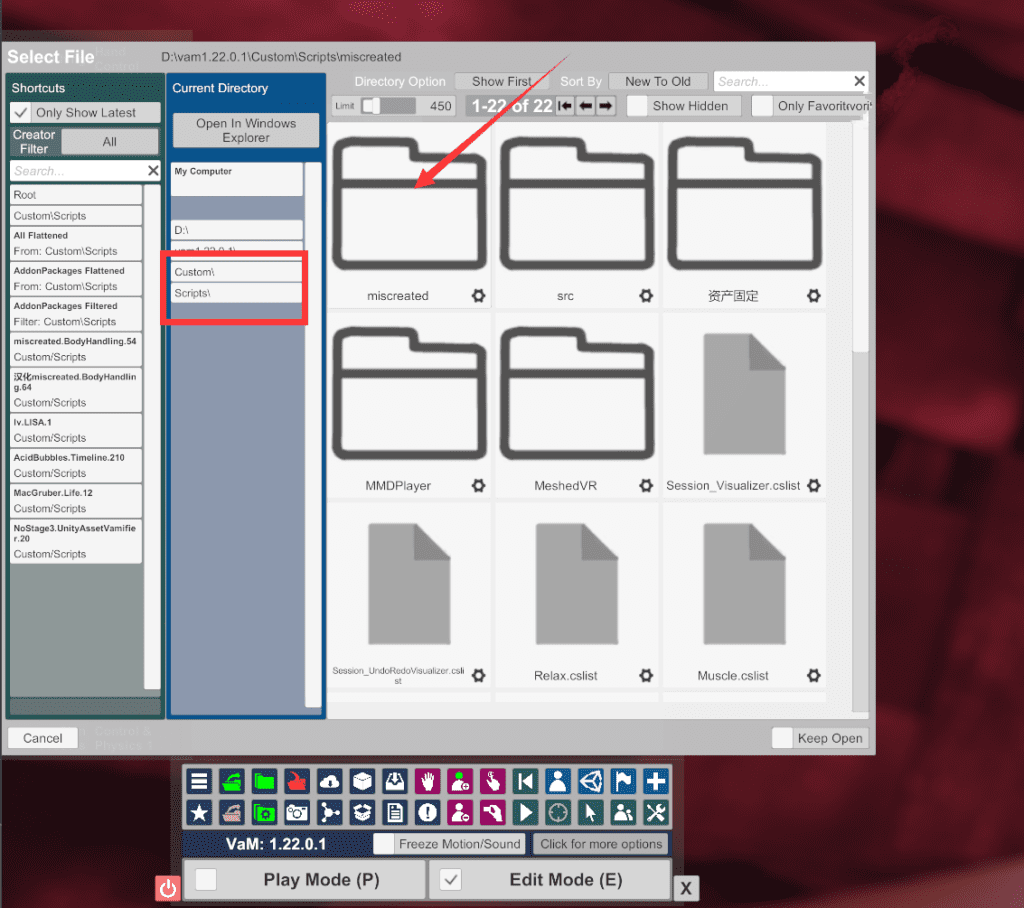Open the Sort By 'New To Old' dropdown

tap(657, 82)
